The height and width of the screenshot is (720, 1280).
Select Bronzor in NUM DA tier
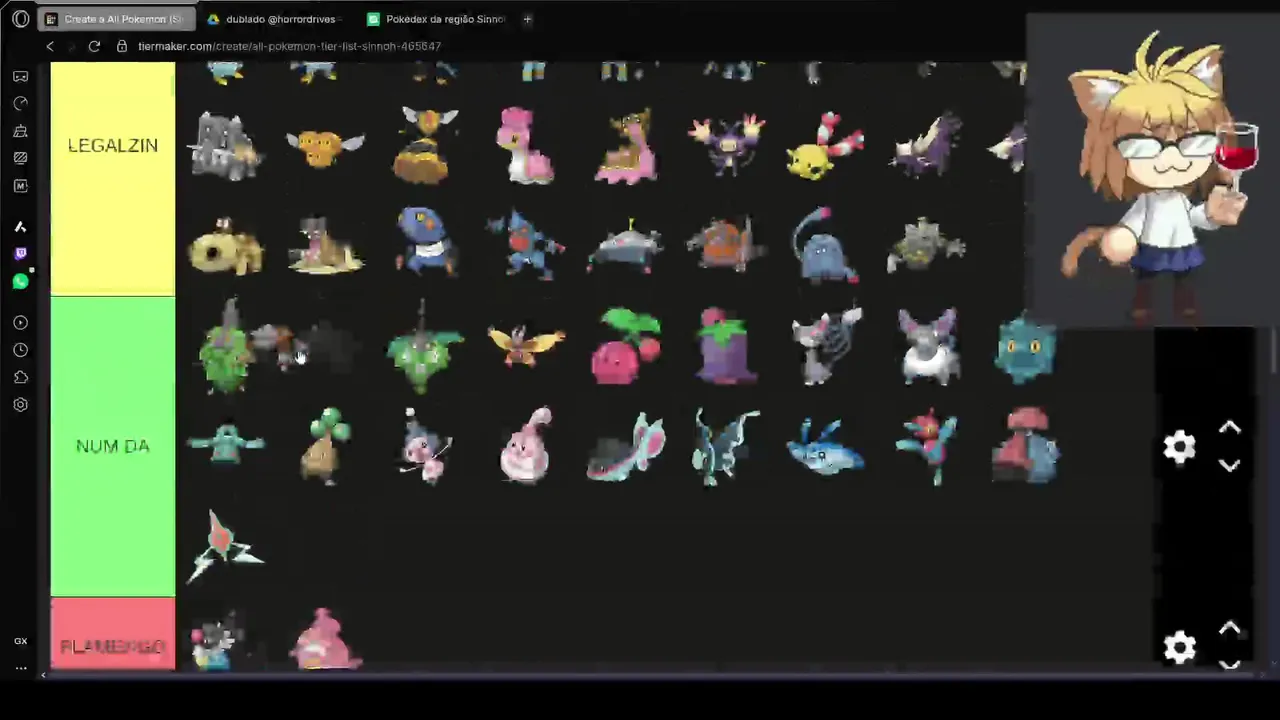1026,349
